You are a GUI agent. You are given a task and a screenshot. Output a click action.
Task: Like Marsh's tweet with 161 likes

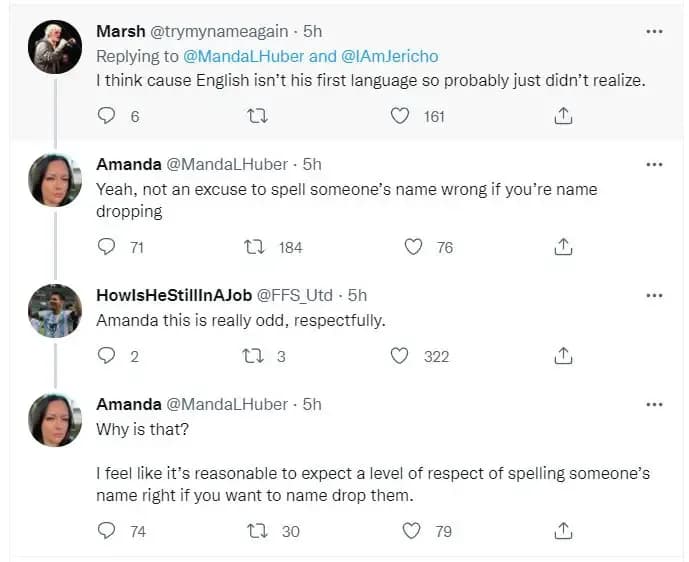click(400, 116)
